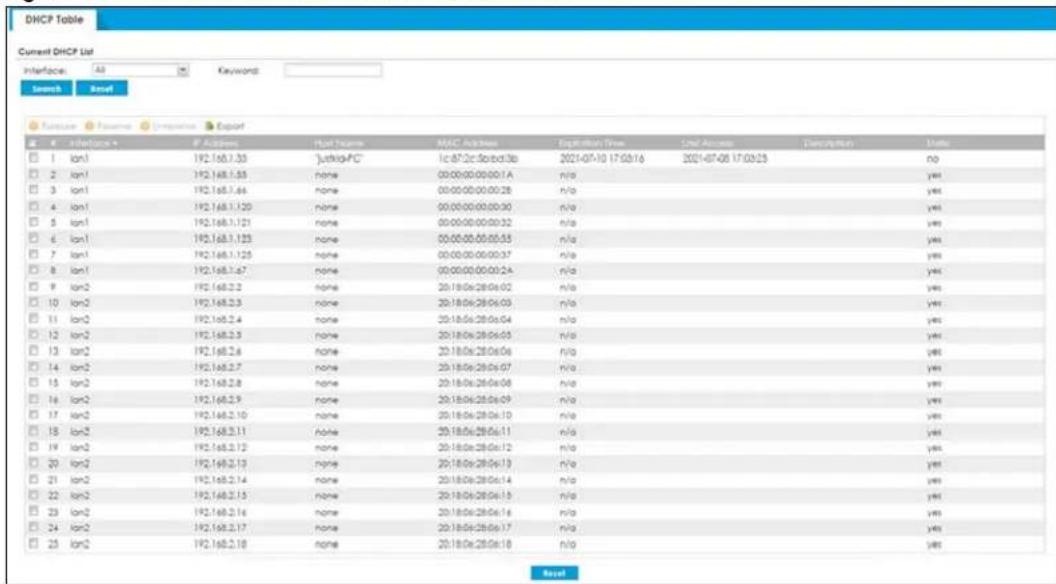The image size is (1056, 584).
Task: Check the box for row 4 192.168.1.120
Action: coord(34,206)
